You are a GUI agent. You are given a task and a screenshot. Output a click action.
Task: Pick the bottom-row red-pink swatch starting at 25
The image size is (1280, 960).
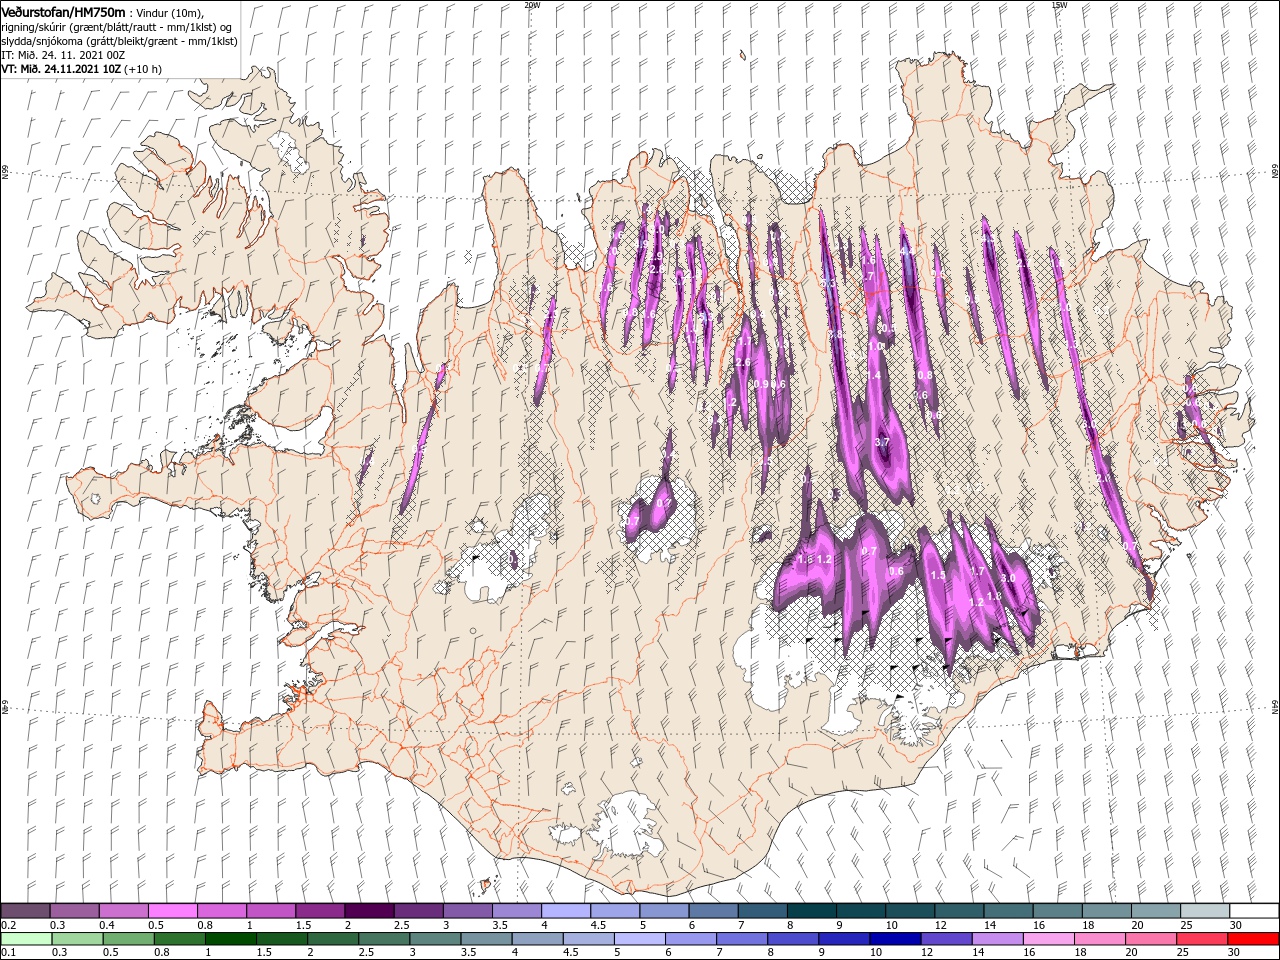coord(1201,938)
